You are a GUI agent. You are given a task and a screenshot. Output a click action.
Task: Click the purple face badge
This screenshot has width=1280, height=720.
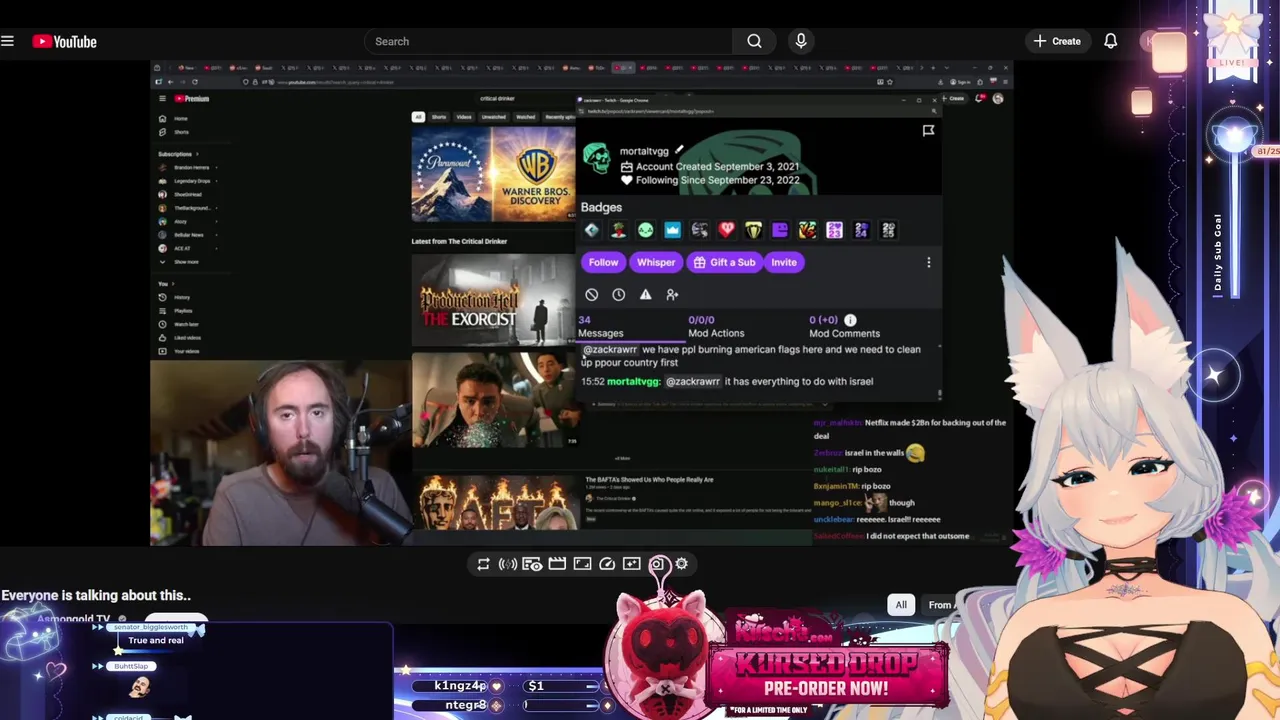pos(780,231)
